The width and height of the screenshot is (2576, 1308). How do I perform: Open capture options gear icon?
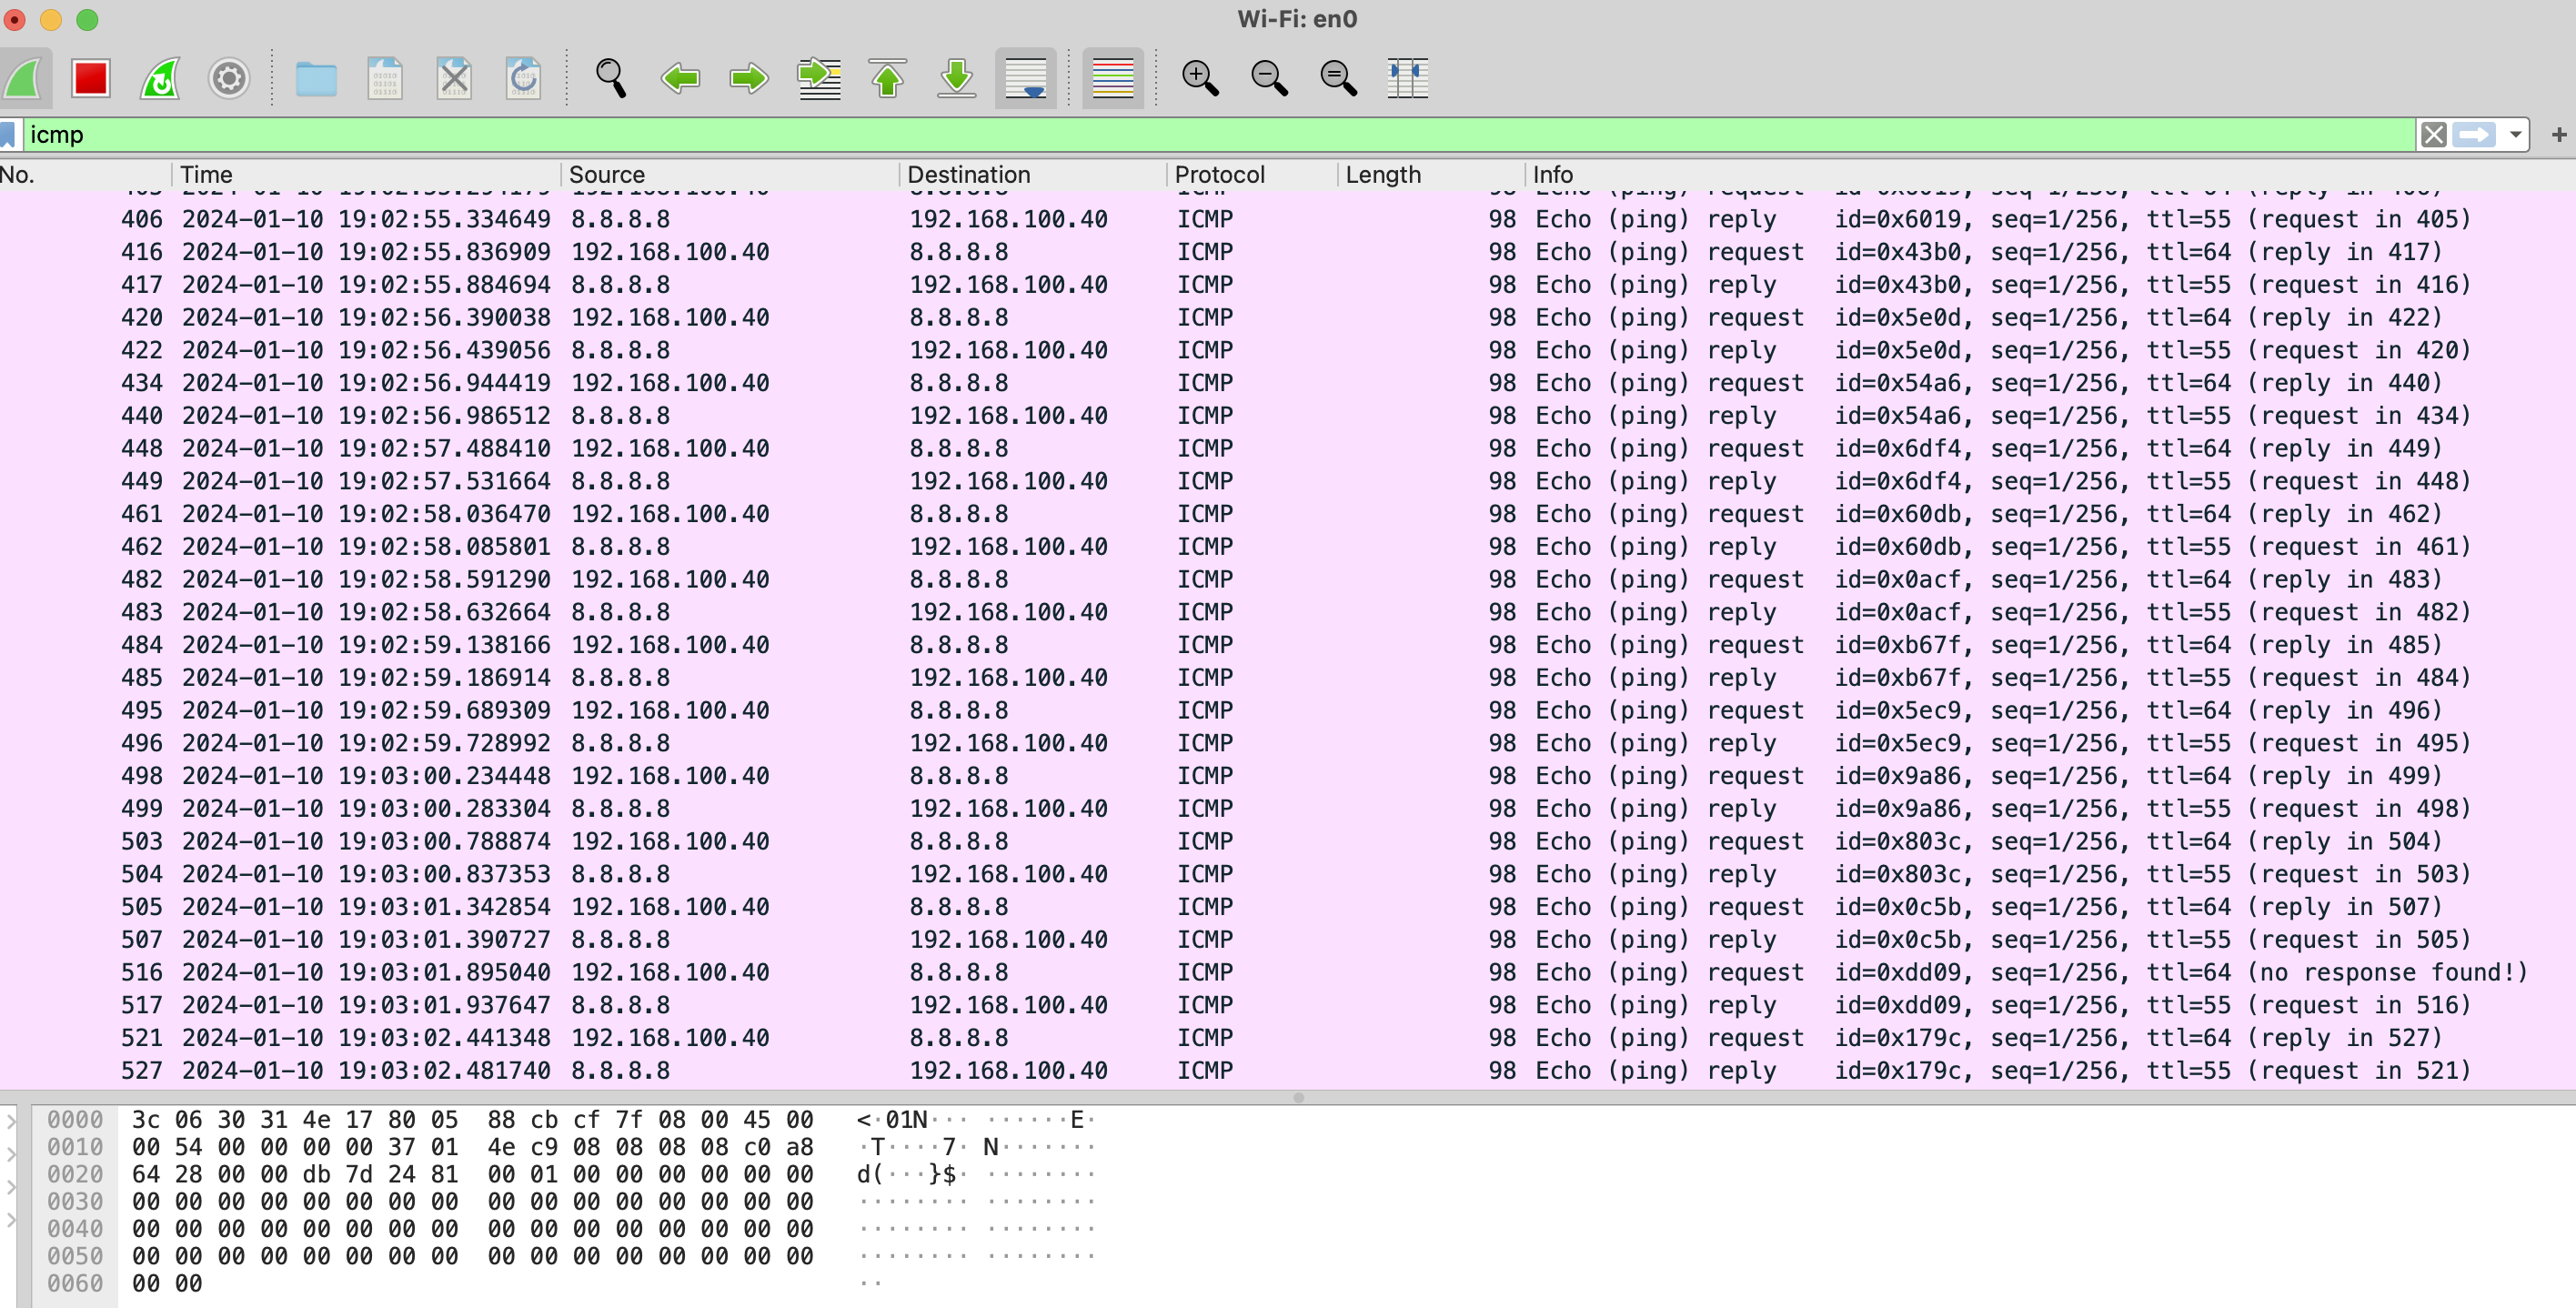tap(229, 78)
